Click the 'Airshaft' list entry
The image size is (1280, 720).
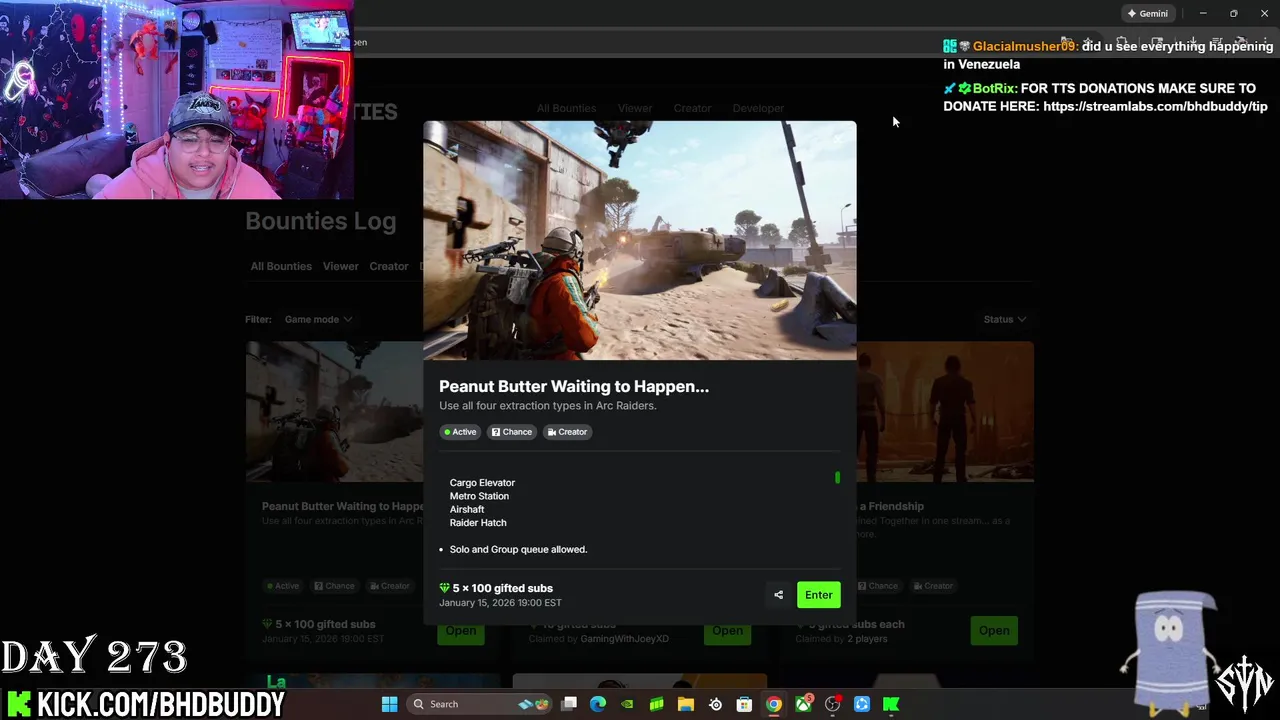pos(467,509)
